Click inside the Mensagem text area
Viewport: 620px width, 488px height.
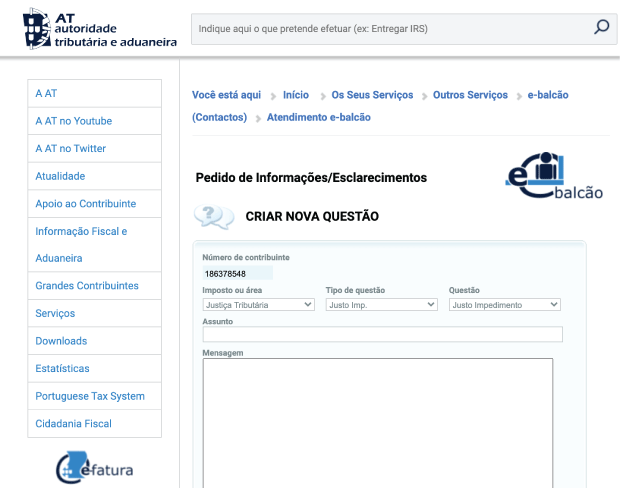coord(377,420)
